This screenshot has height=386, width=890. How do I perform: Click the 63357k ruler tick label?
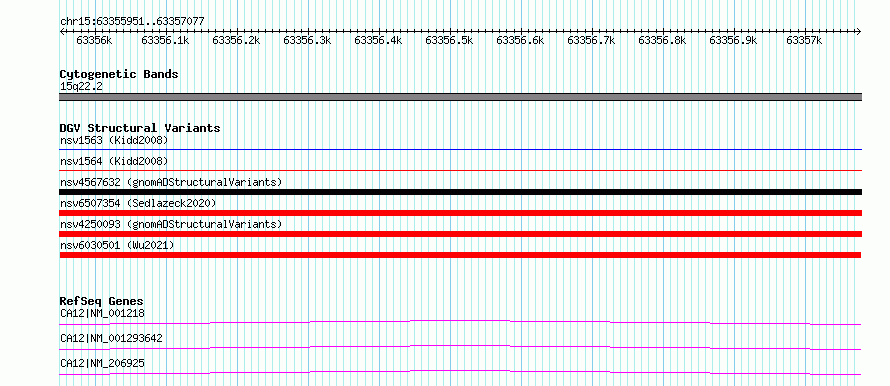tap(804, 41)
